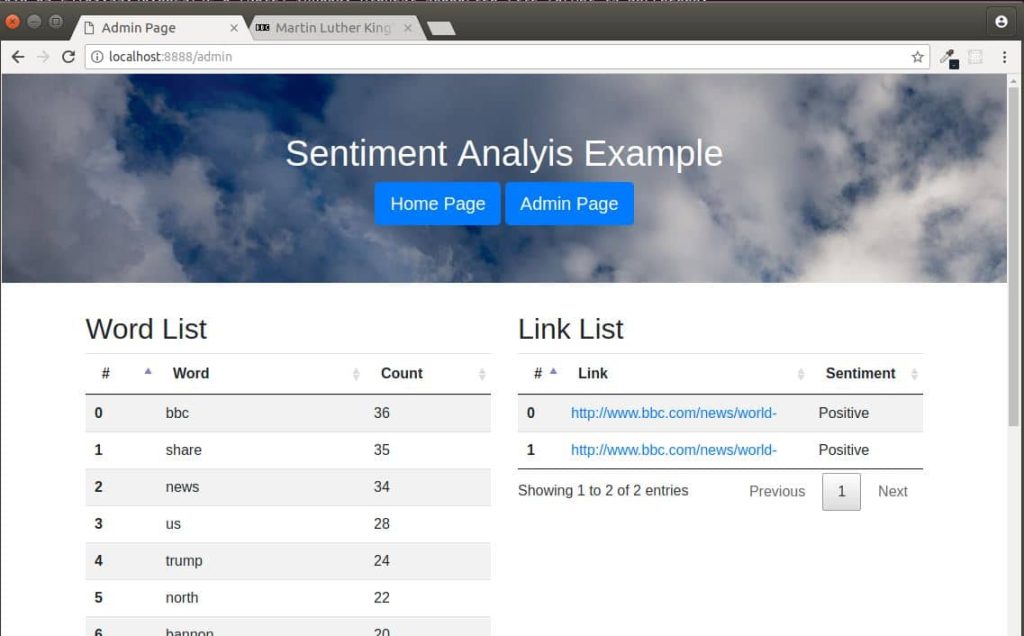Viewport: 1024px width, 636px height.
Task: Click the grayed extension icon beside the star
Action: click(977, 57)
